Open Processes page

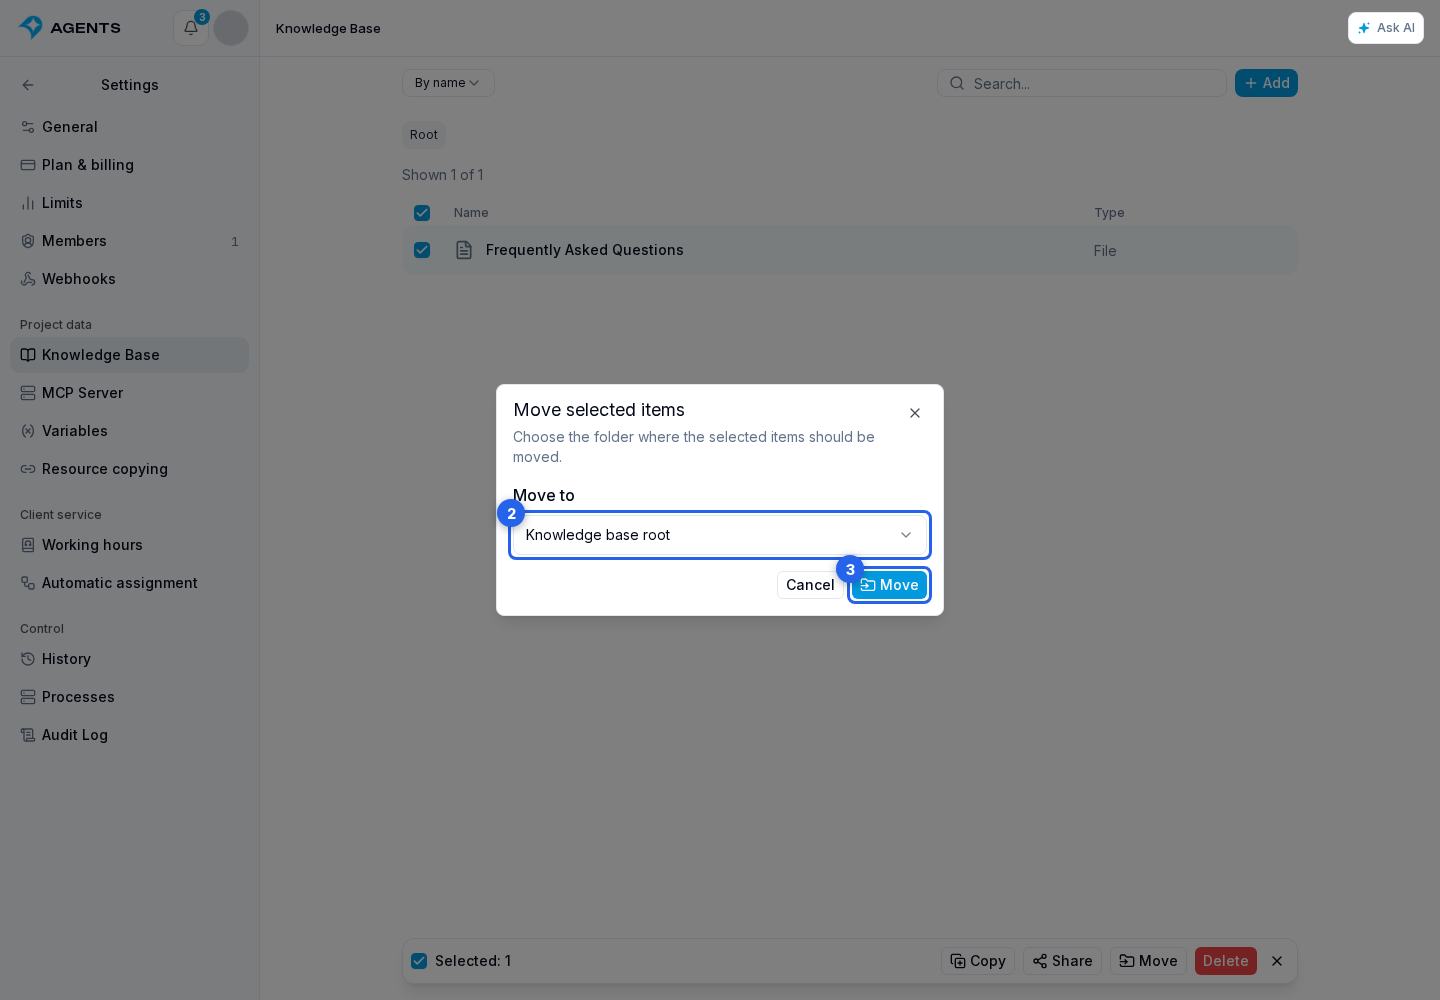click(x=130, y=697)
